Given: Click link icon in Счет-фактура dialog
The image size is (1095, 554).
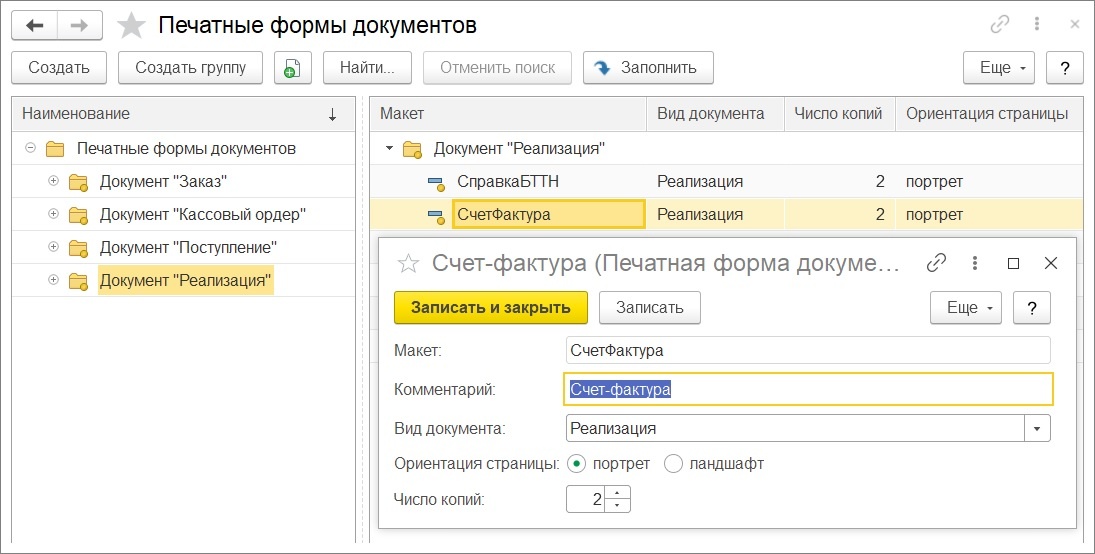Looking at the screenshot, I should pyautogui.click(x=936, y=263).
